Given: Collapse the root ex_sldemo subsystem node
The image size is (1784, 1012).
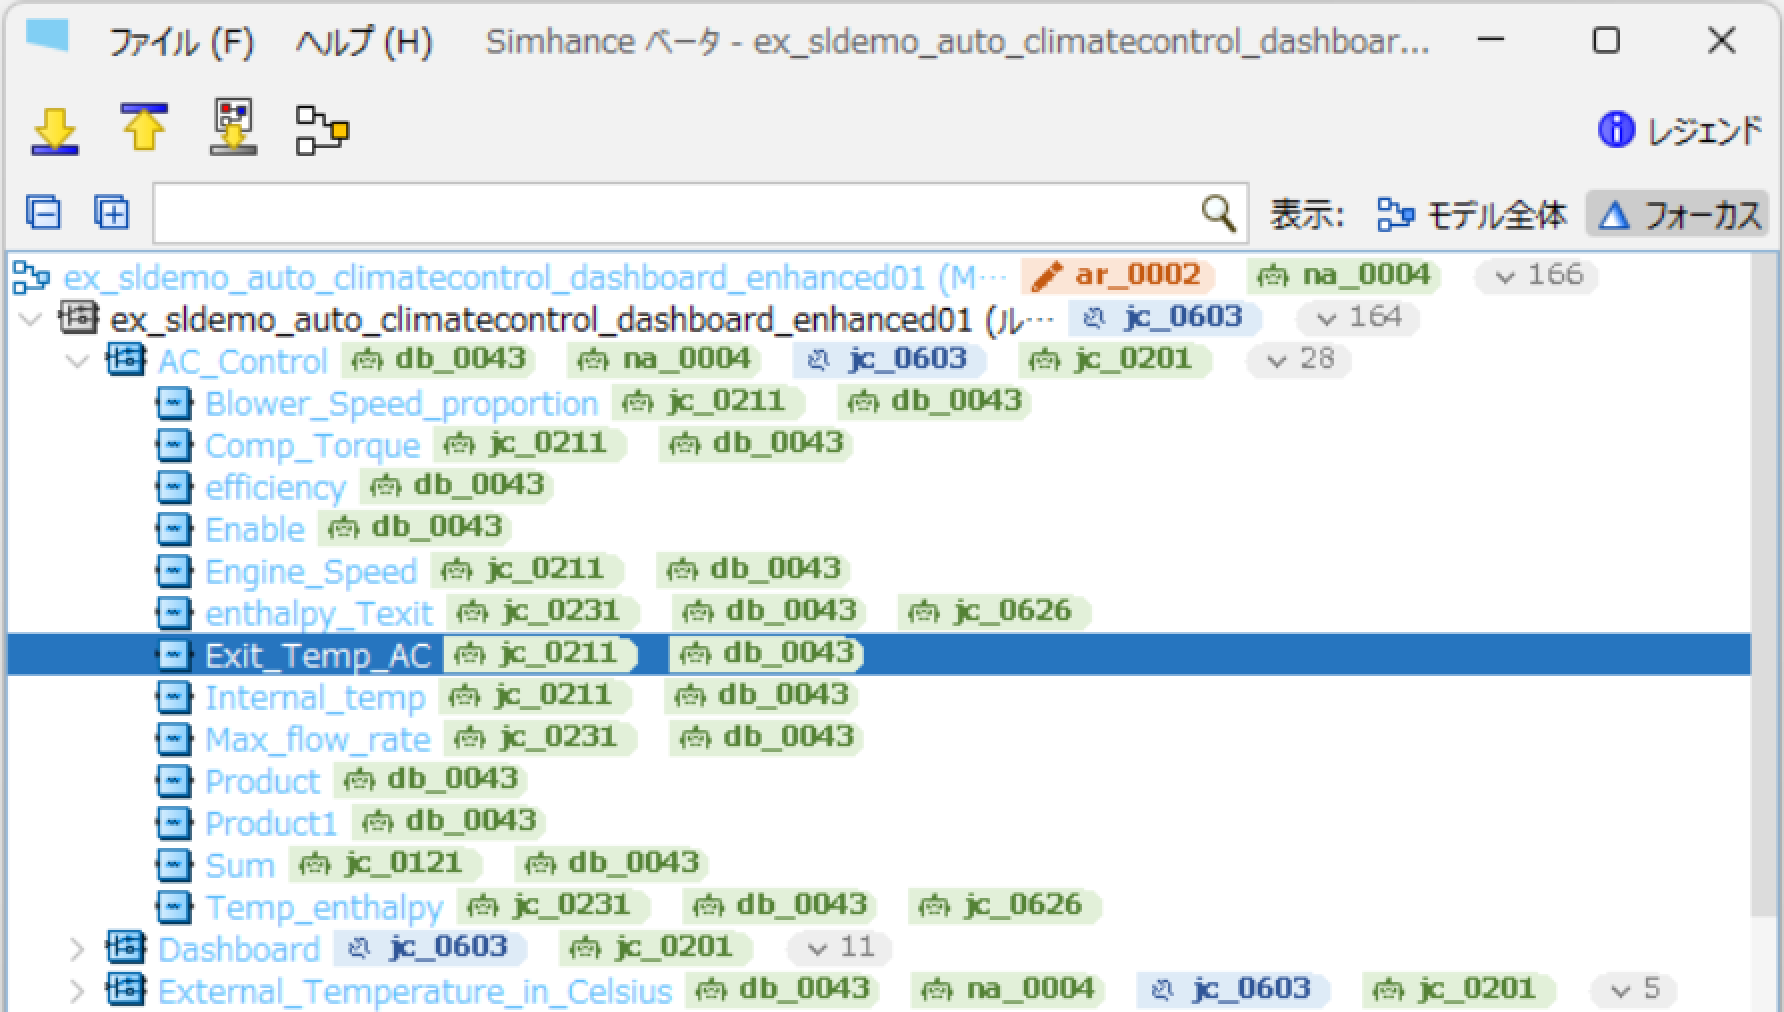Looking at the screenshot, I should point(31,319).
